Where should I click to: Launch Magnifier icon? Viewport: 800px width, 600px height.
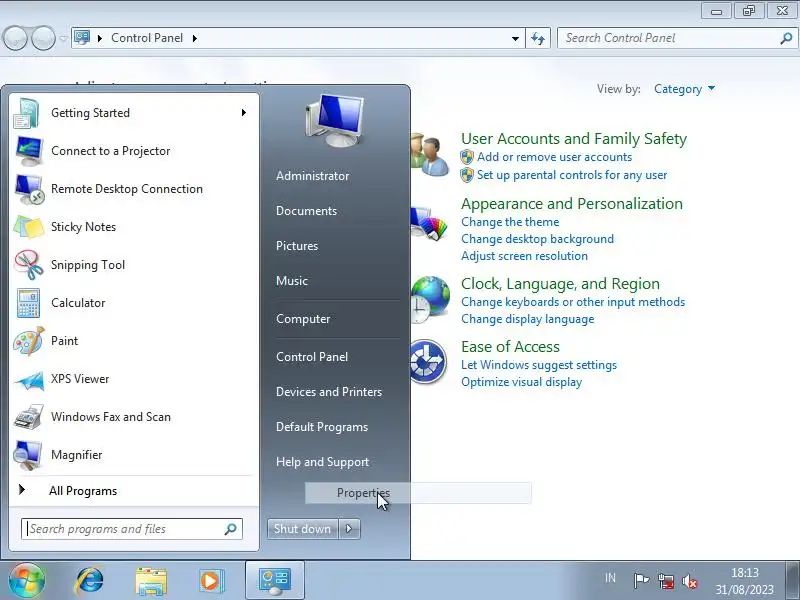(x=29, y=455)
